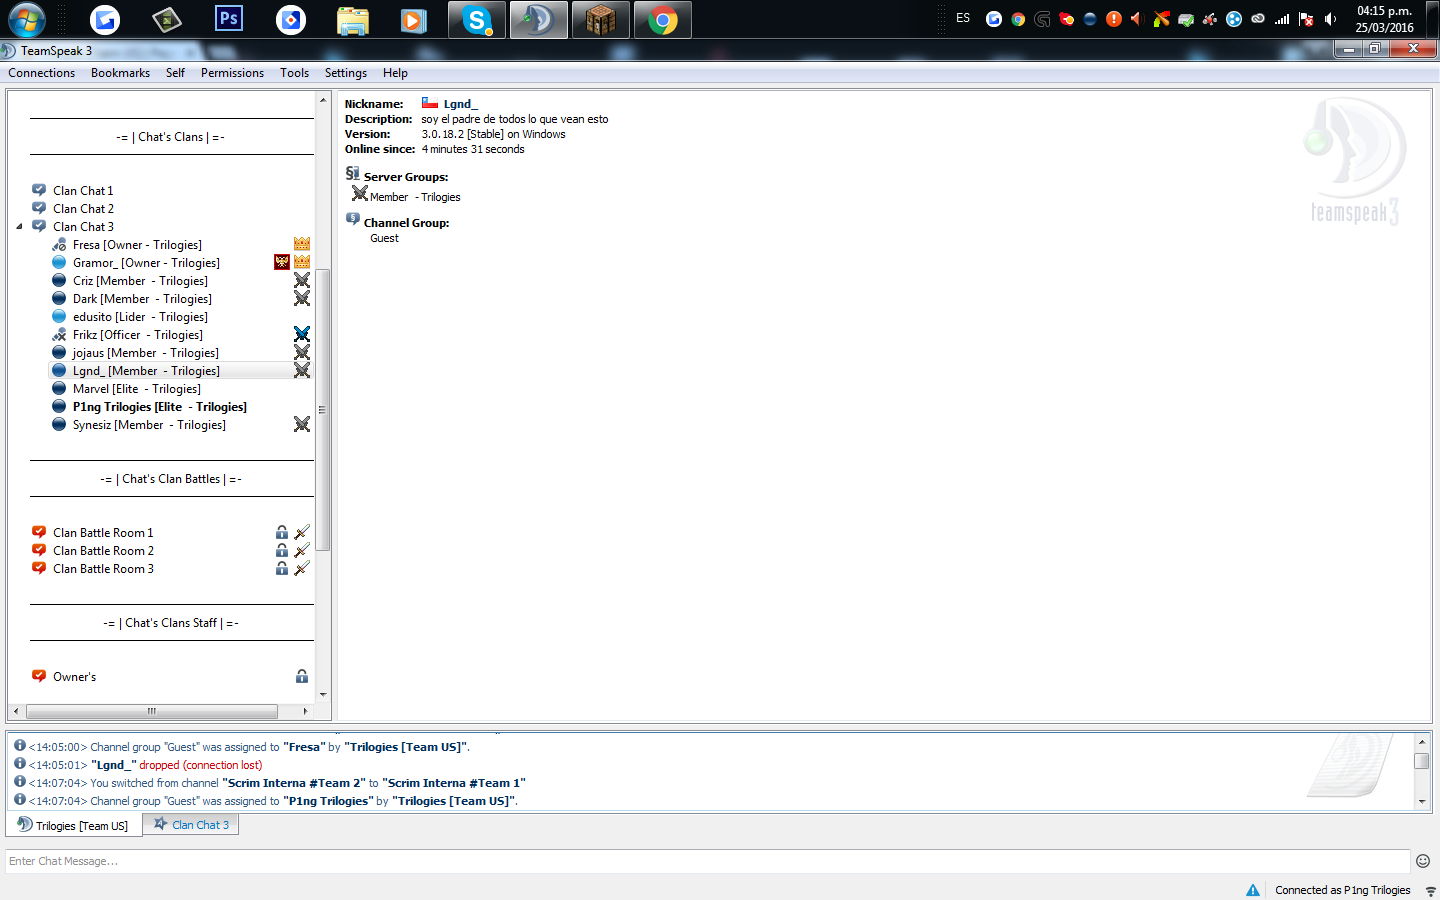
Task: Click the Windows Start orb
Action: coord(27,19)
